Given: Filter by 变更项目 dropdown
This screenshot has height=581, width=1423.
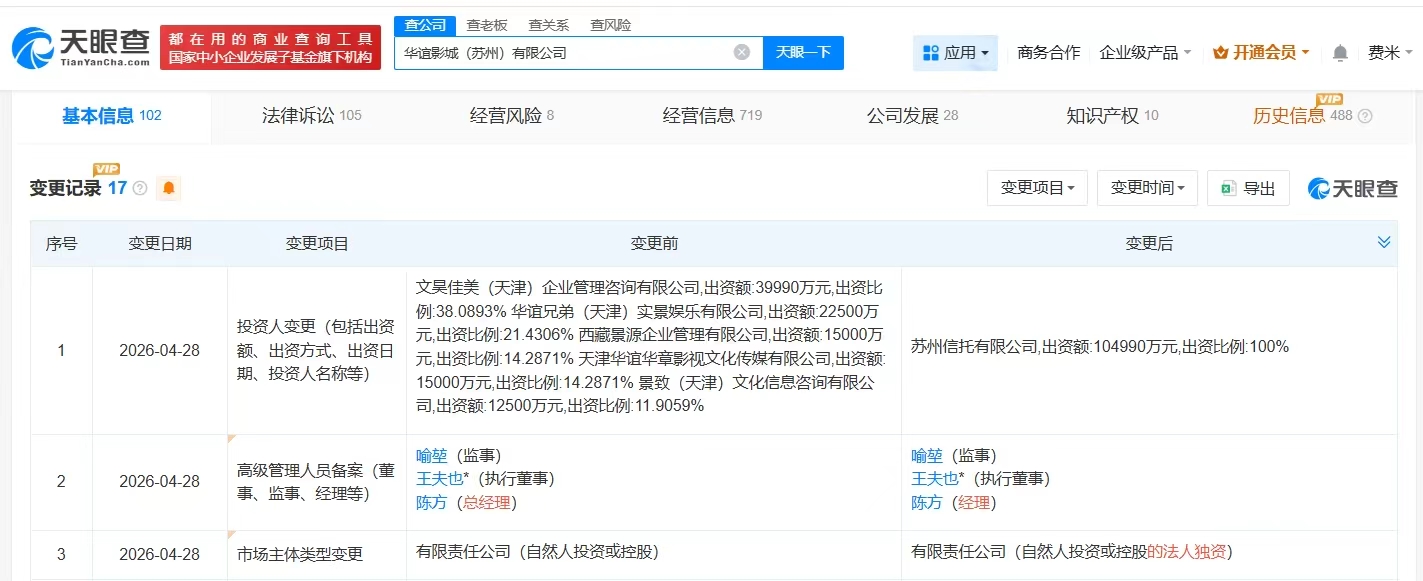Looking at the screenshot, I should click(1037, 188).
